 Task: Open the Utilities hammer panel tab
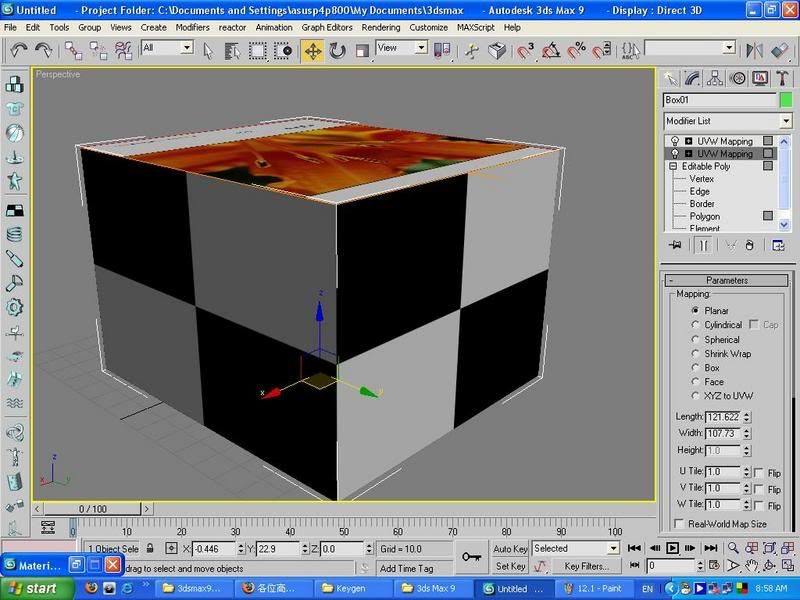click(782, 79)
